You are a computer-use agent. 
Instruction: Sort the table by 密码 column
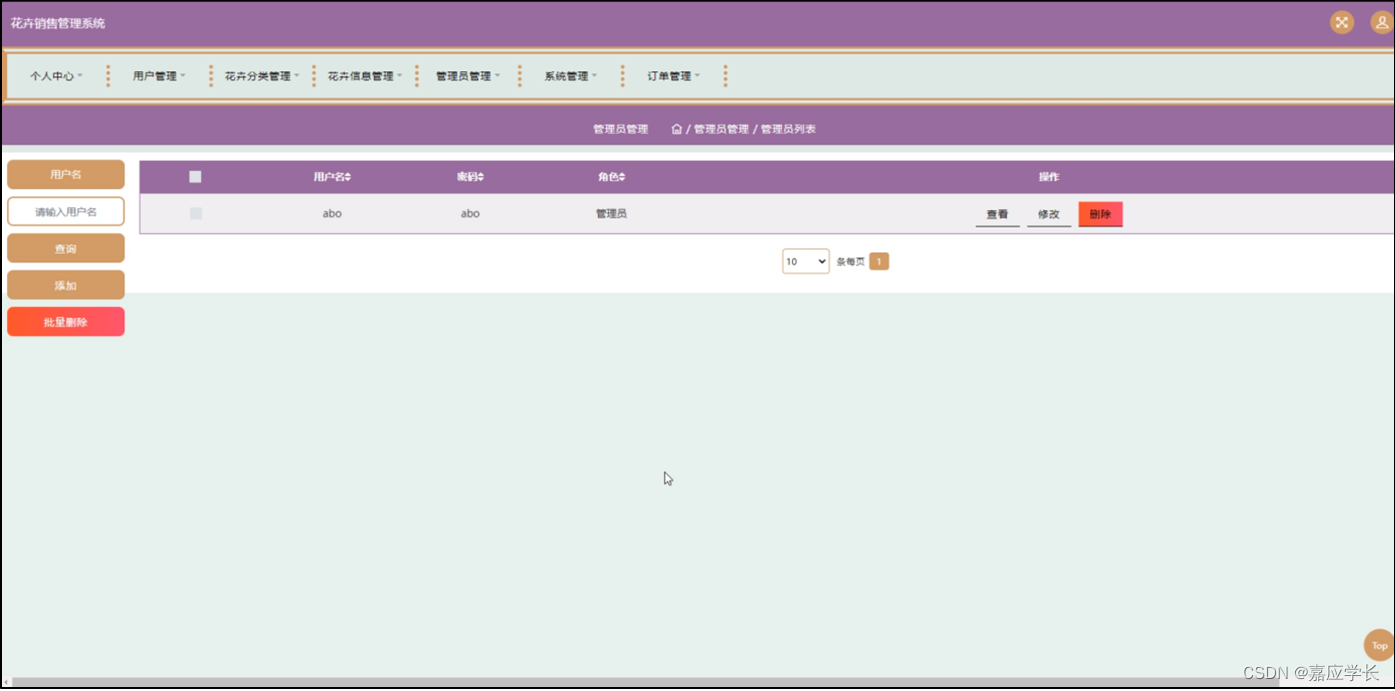coord(470,177)
